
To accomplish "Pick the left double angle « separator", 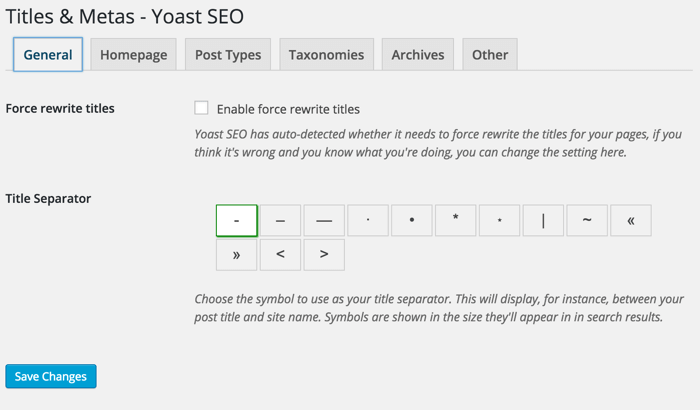I will (631, 220).
